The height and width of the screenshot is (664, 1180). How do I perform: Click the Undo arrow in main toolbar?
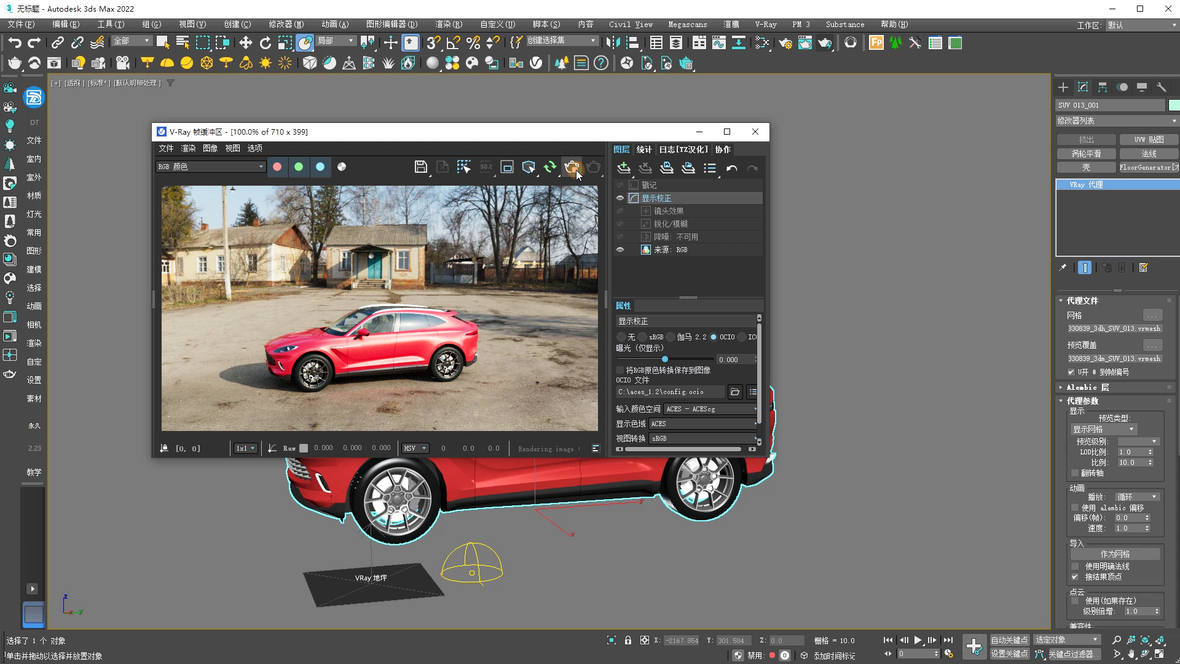coord(14,42)
